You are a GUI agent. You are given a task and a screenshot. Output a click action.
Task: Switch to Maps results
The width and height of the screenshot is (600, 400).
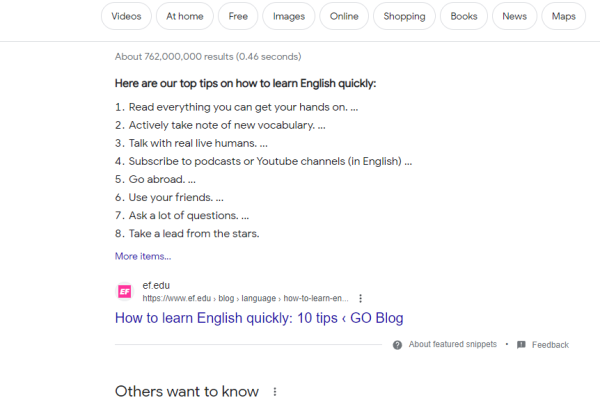coord(564,16)
